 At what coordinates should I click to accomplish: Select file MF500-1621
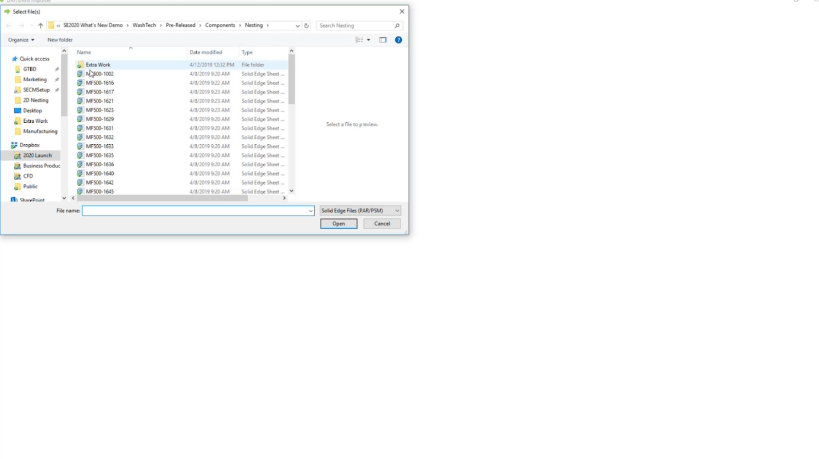[100, 101]
